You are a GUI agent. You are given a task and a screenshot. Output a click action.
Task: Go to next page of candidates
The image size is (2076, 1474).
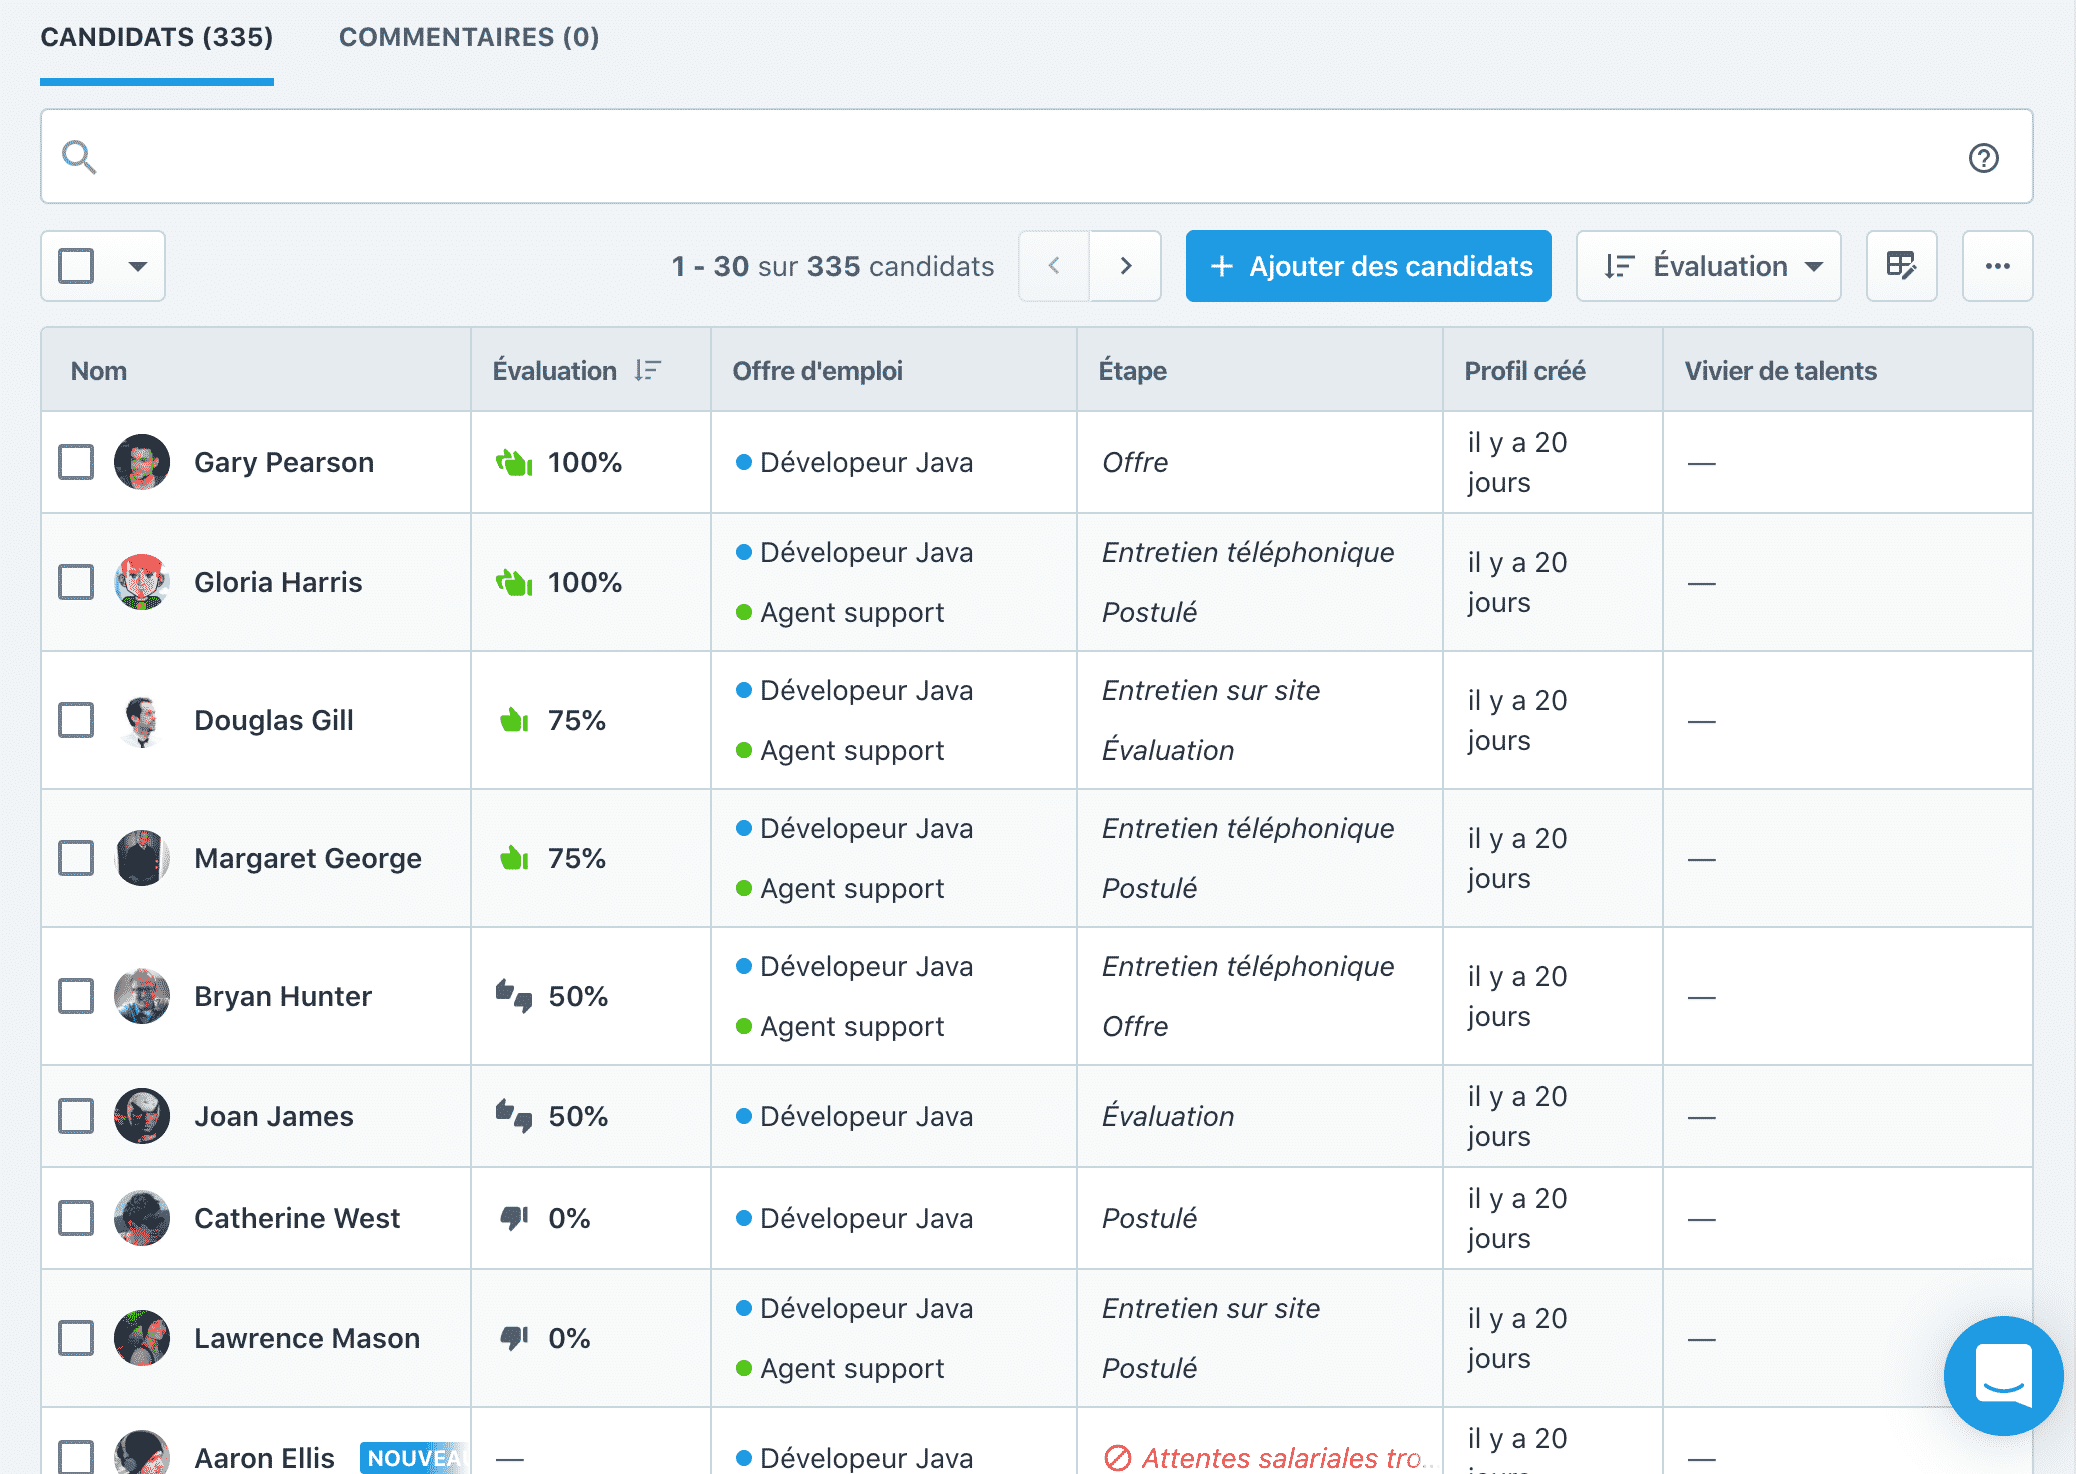pyautogui.click(x=1125, y=266)
